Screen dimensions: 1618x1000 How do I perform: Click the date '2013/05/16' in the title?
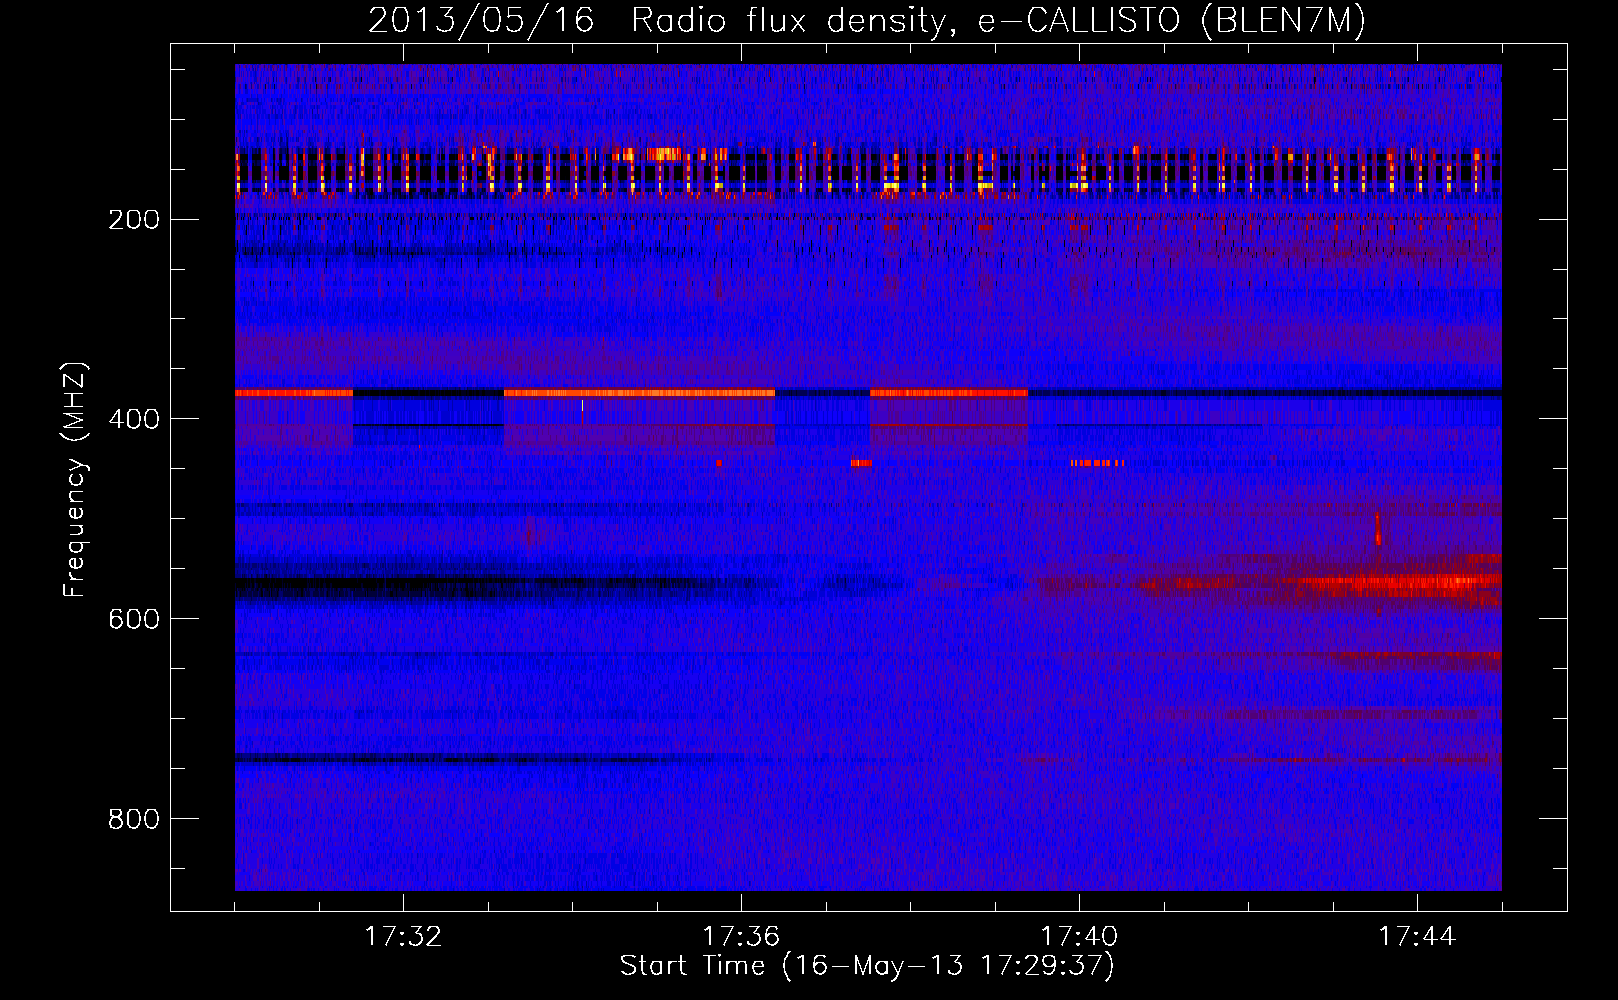pyautogui.click(x=481, y=20)
